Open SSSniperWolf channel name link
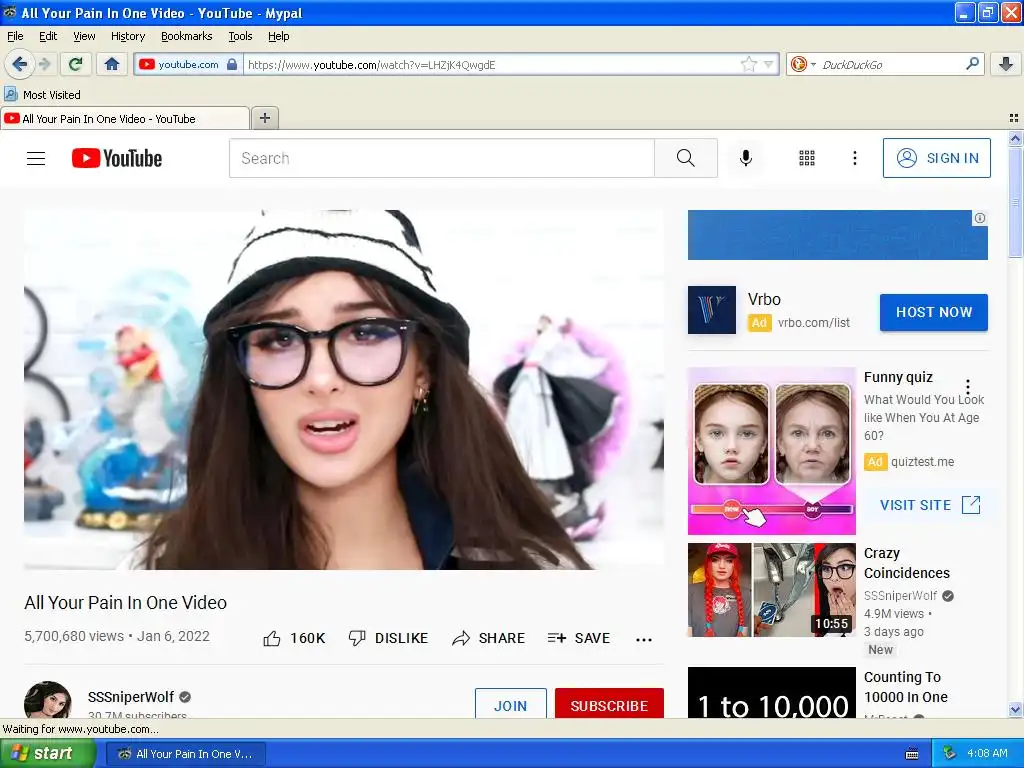Viewport: 1024px width, 768px height. (131, 697)
